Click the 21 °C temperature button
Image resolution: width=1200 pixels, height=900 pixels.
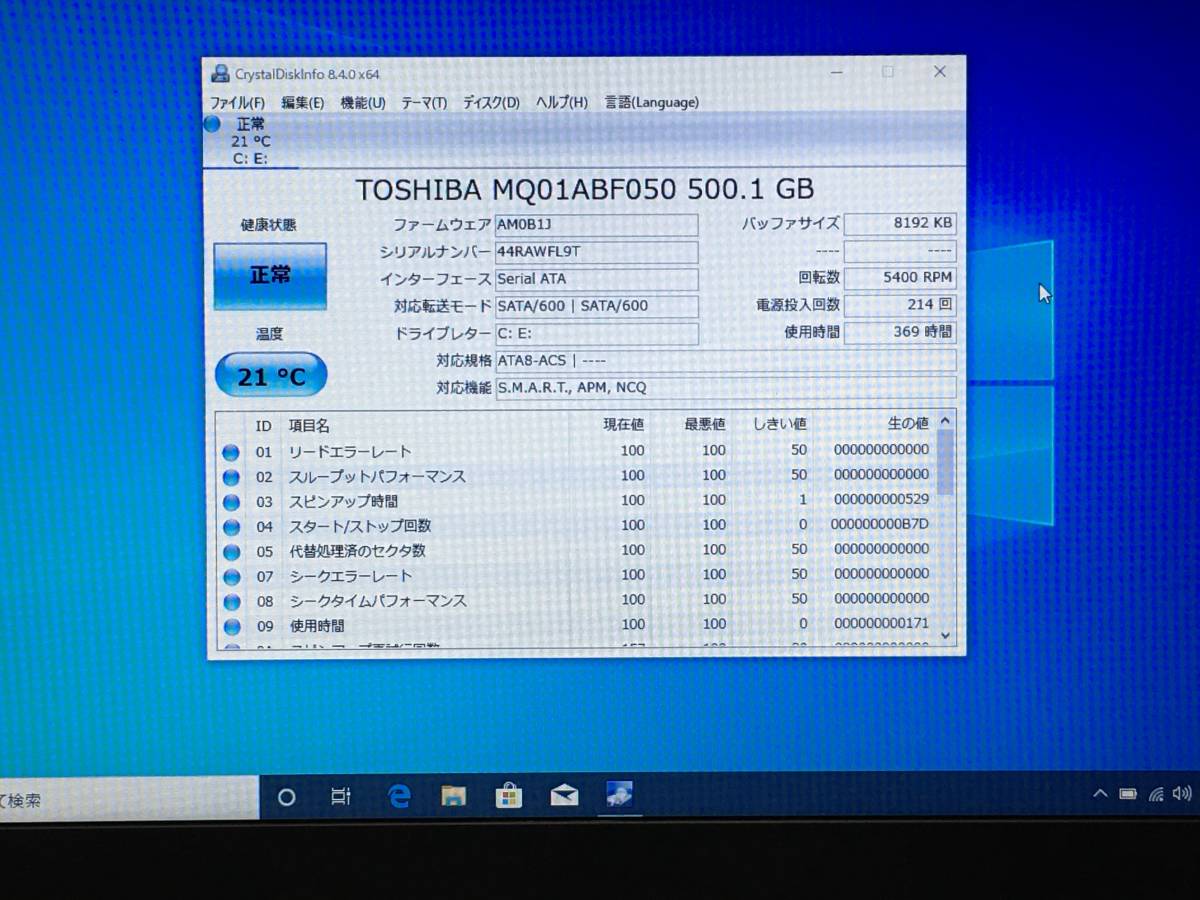[x=270, y=375]
